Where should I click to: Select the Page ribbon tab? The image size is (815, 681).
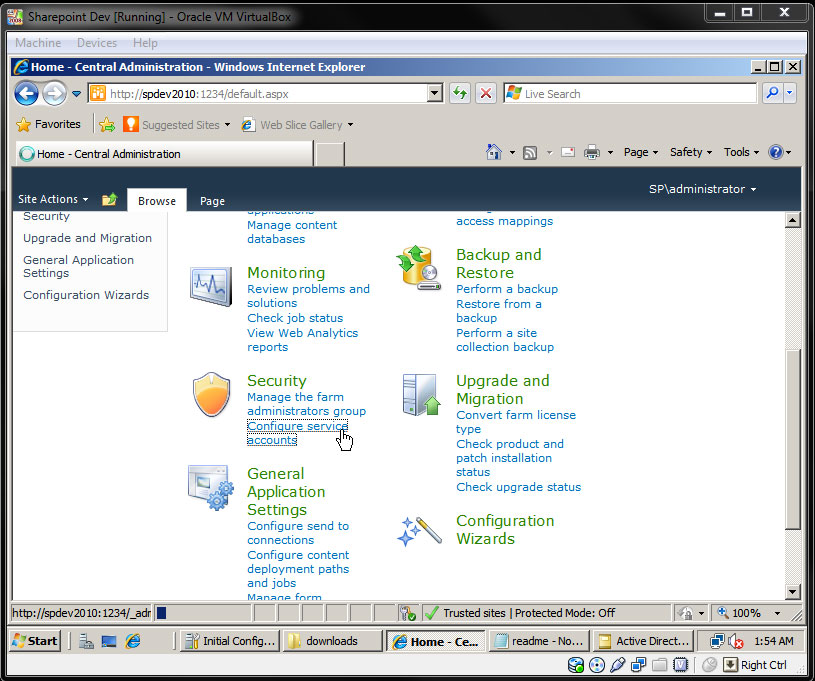pos(212,201)
